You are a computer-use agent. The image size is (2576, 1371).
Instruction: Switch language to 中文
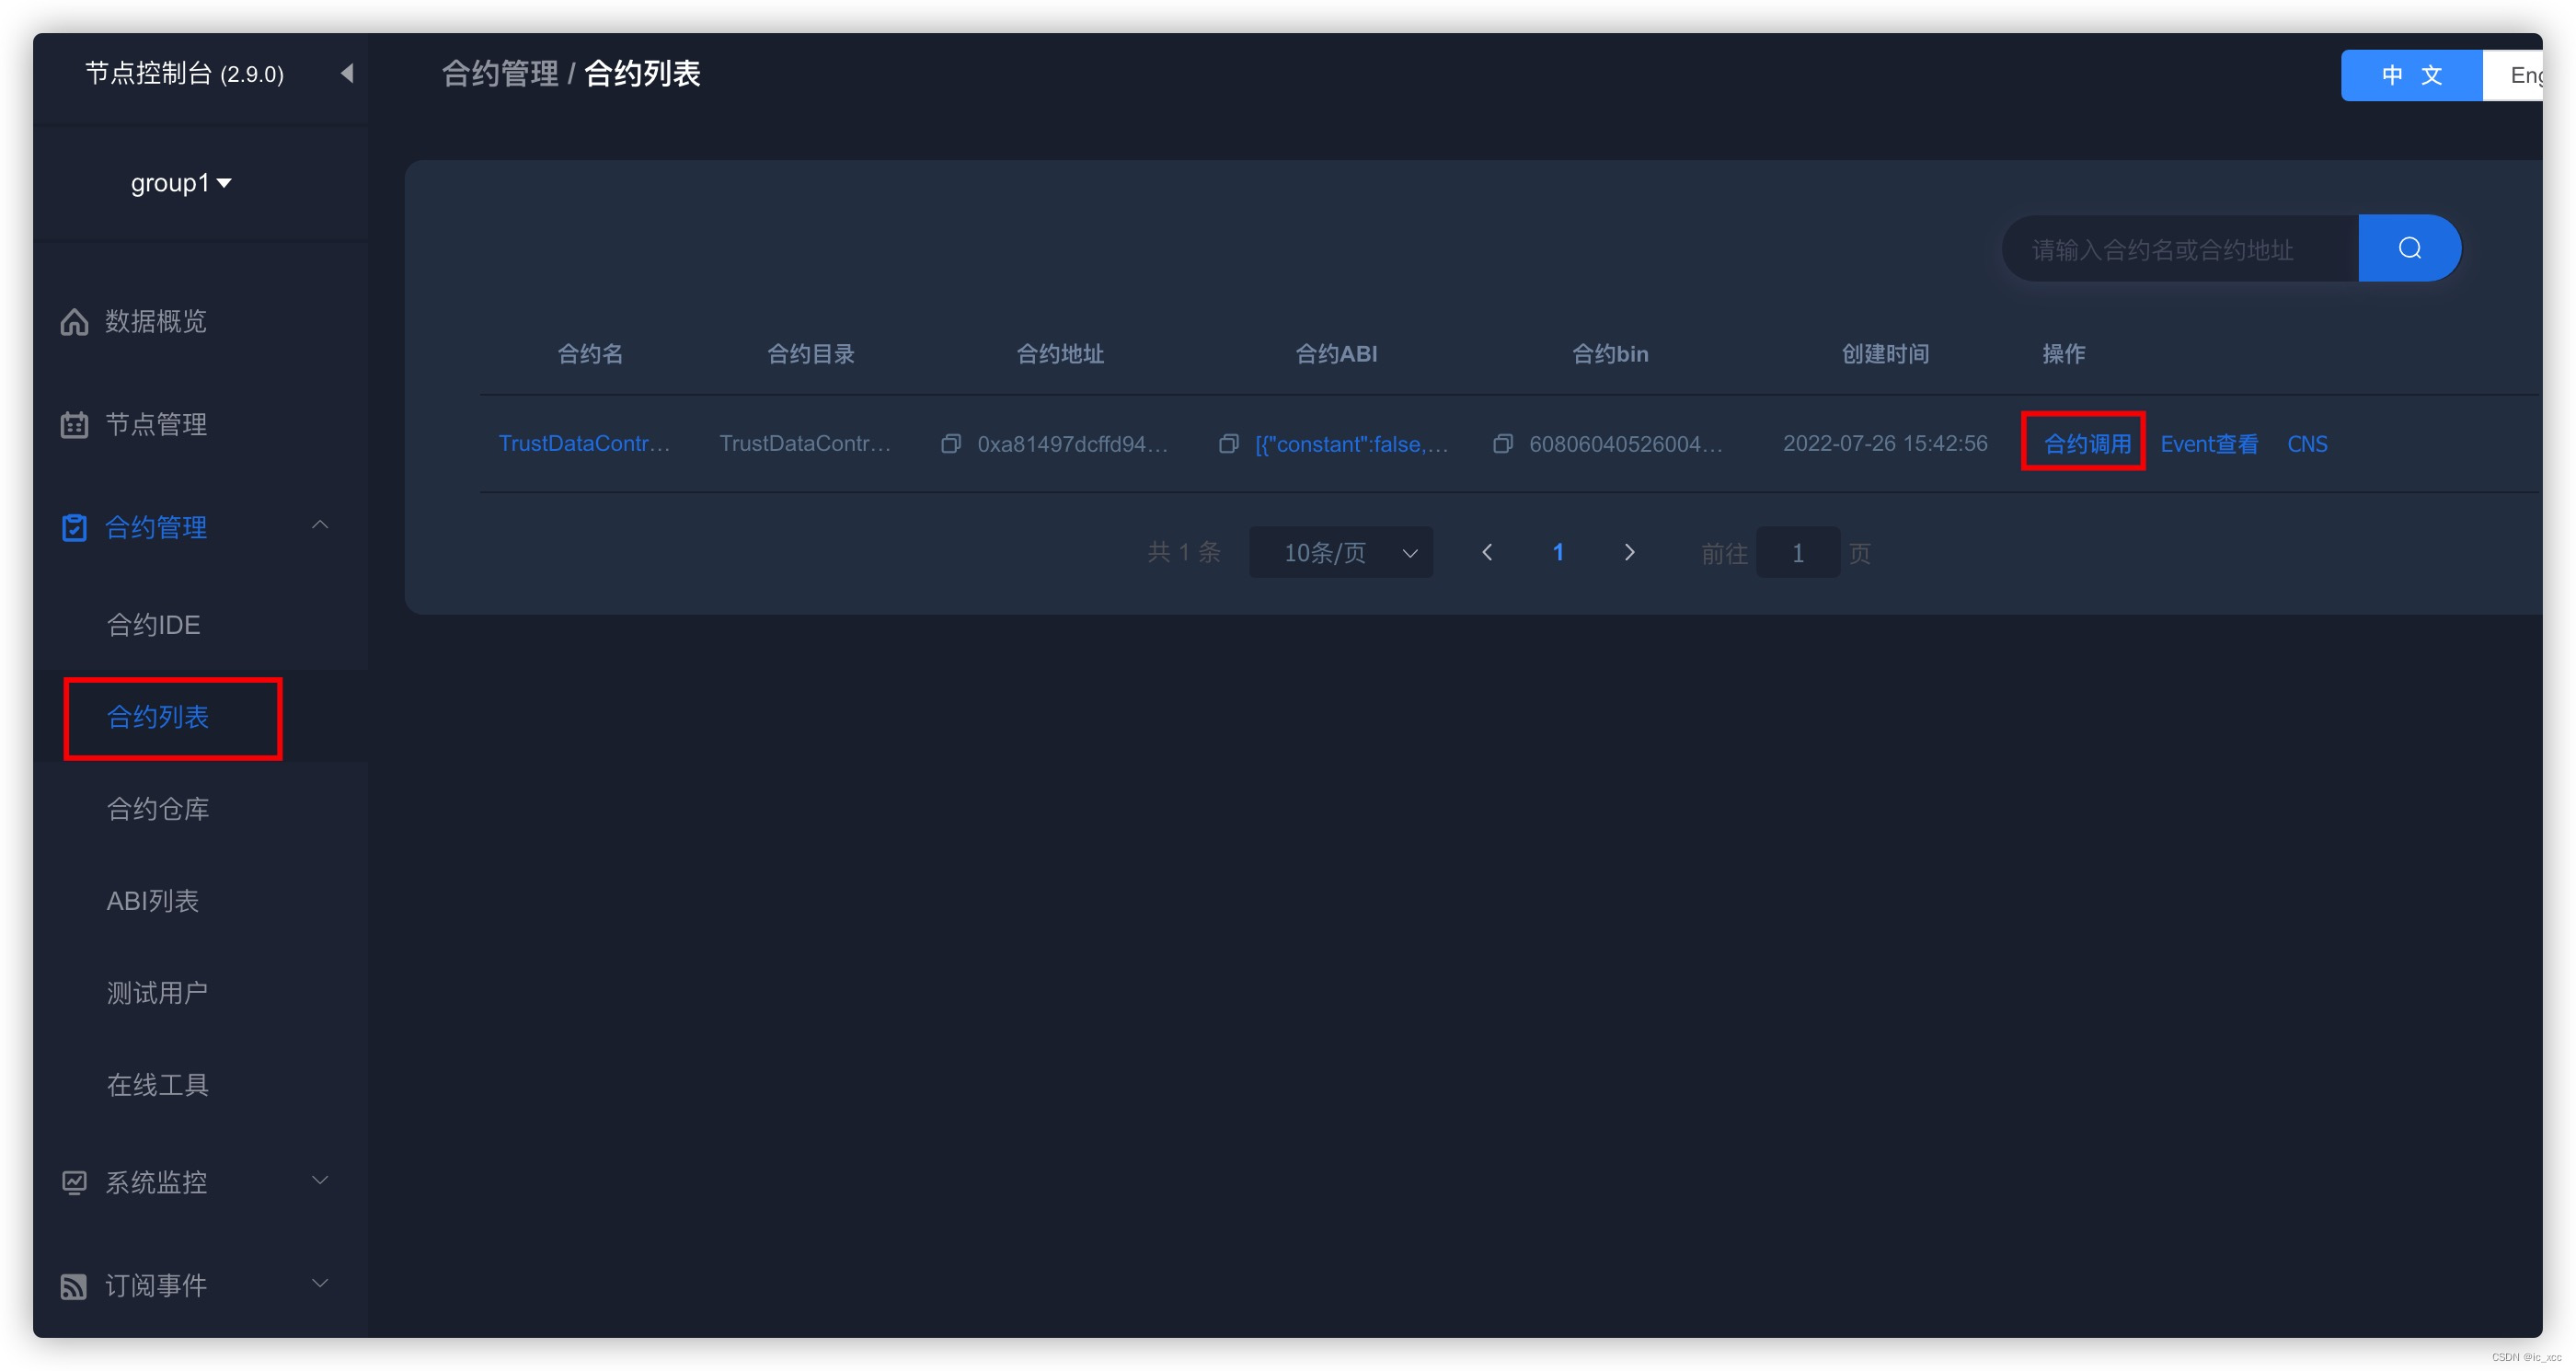2411,75
